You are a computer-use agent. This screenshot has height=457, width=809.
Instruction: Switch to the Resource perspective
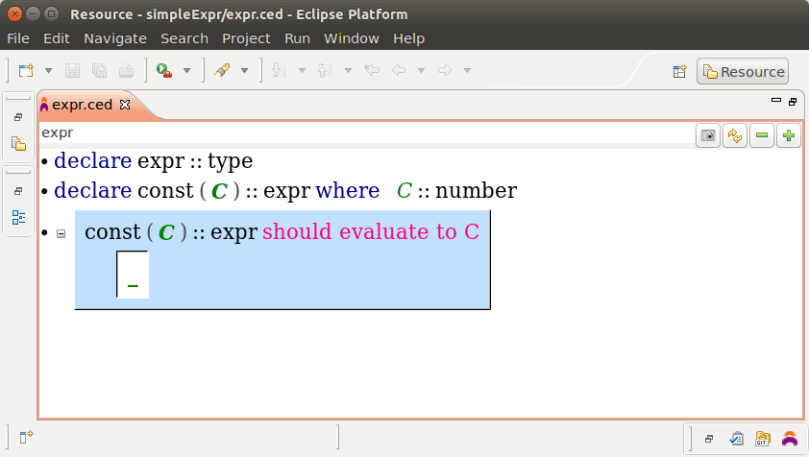click(x=743, y=71)
